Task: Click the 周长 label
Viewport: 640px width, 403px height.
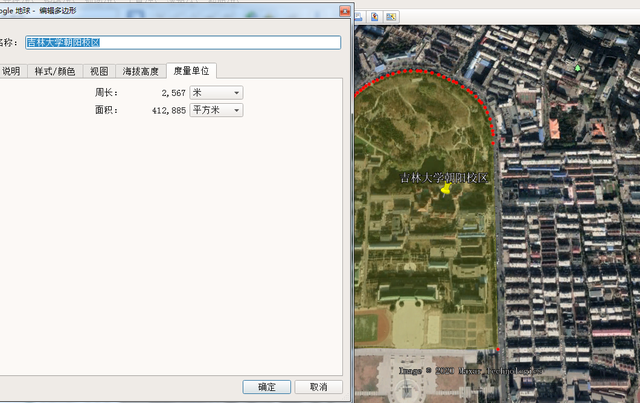Action: coord(106,93)
